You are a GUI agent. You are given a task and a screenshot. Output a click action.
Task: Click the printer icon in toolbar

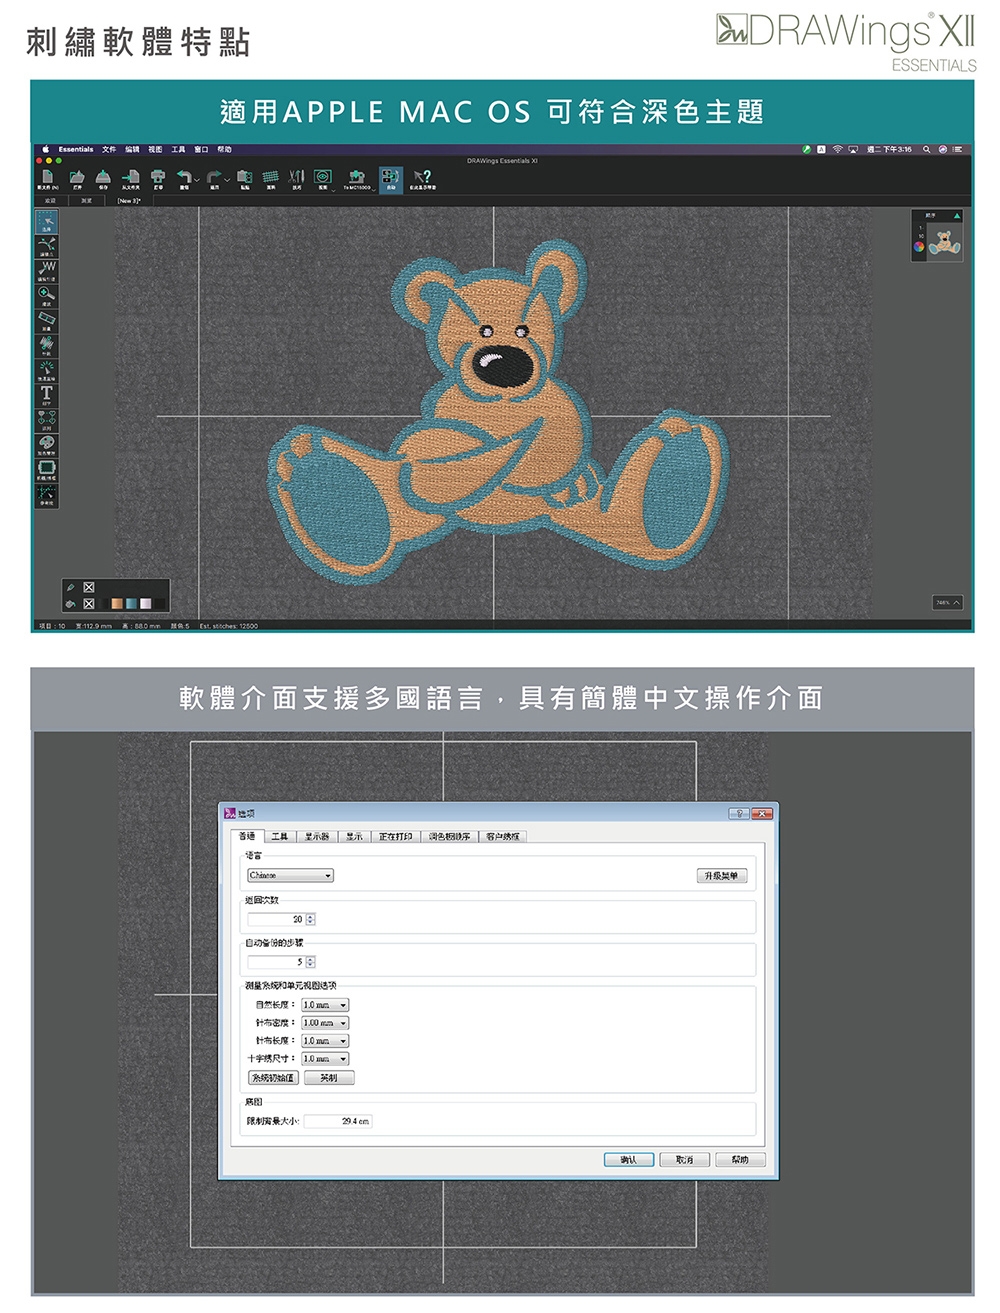[158, 177]
